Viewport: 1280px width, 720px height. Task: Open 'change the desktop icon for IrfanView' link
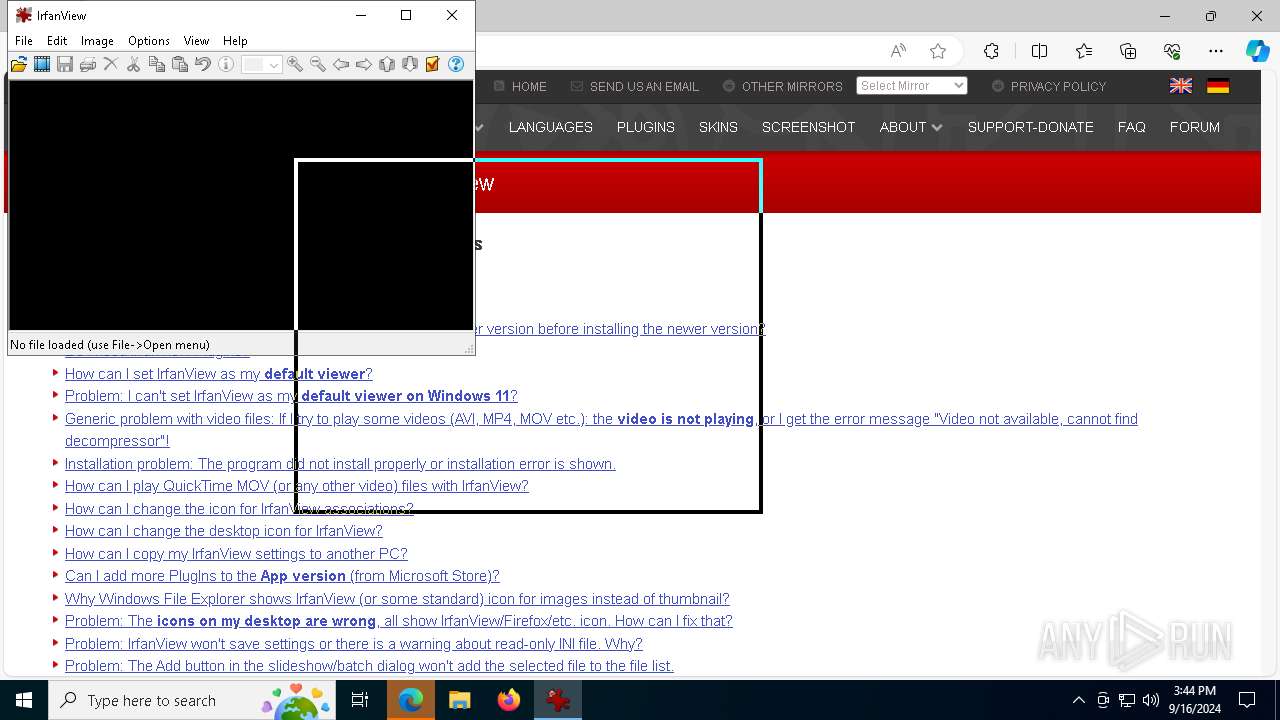click(x=224, y=531)
